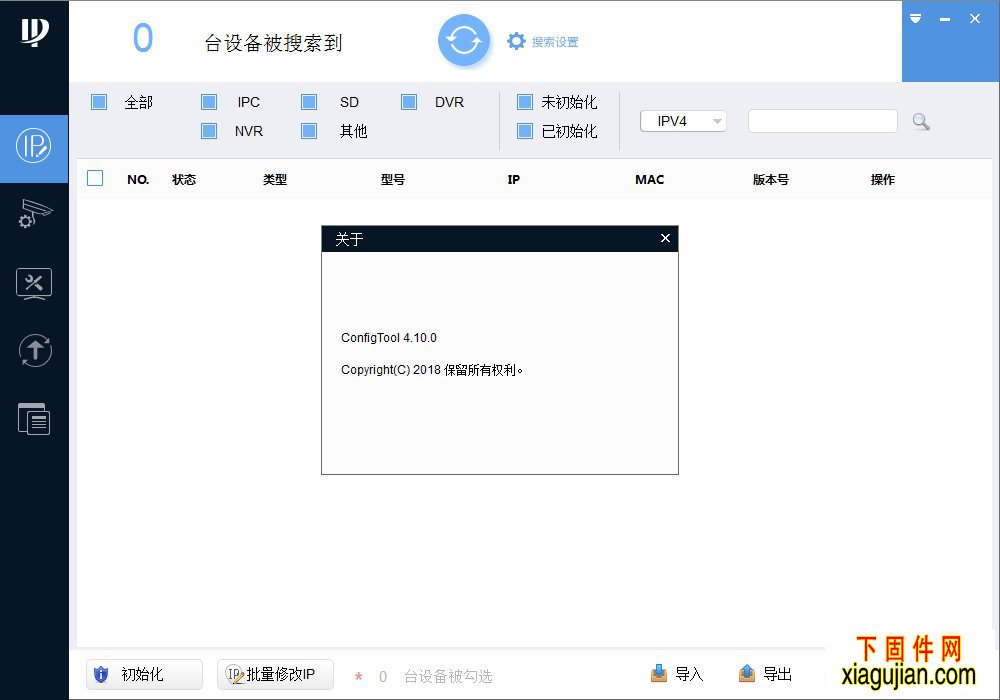
Task: Open the camera device configuration section
Action: (x=34, y=215)
